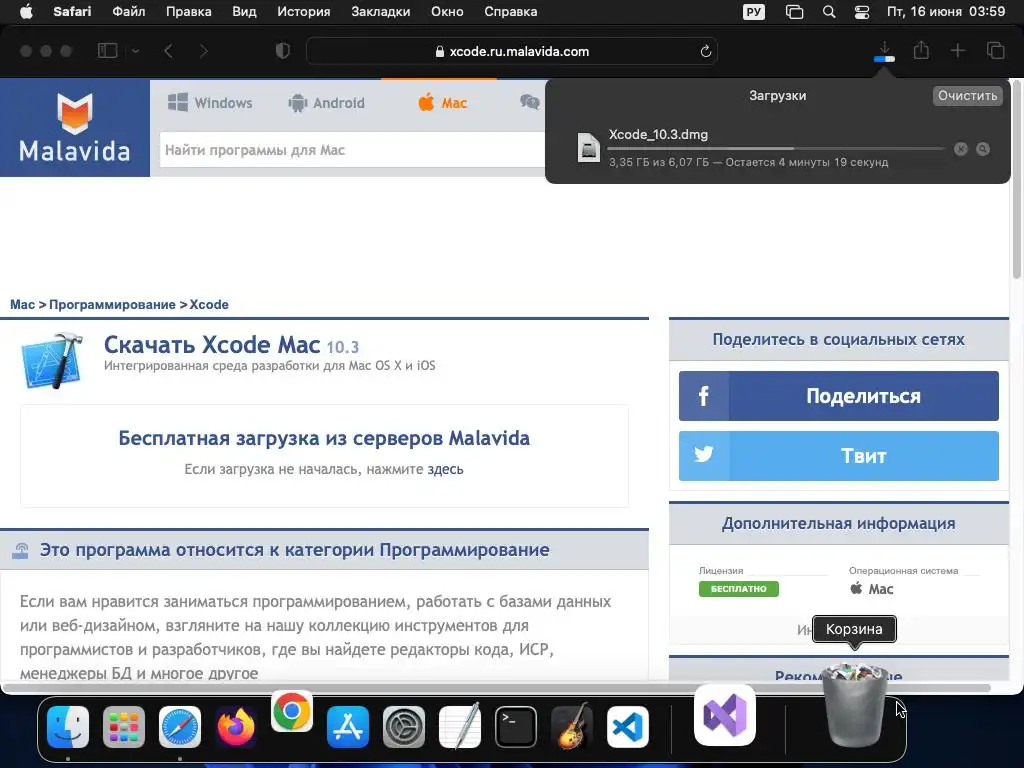Click the Xcode_10.3.dmg download progress bar
Screen dimensions: 1024x768
(775, 149)
